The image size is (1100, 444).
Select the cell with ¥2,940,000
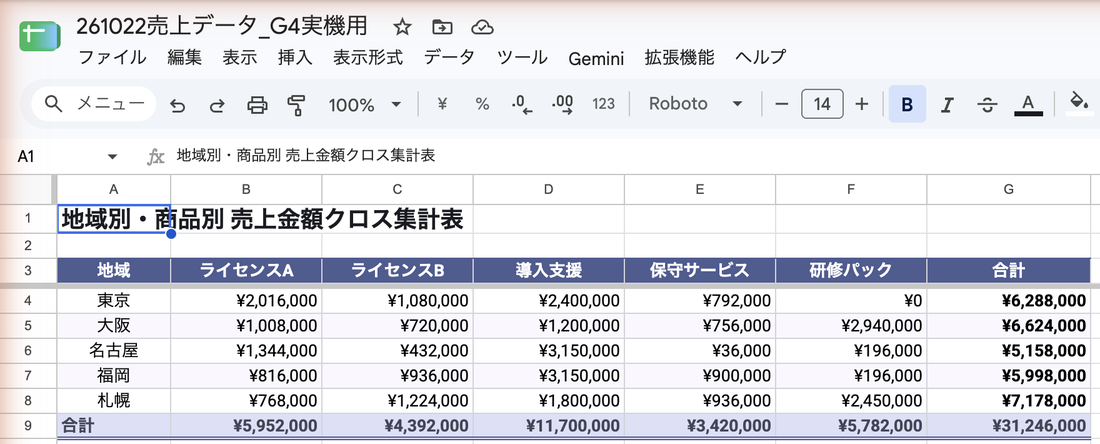click(851, 326)
